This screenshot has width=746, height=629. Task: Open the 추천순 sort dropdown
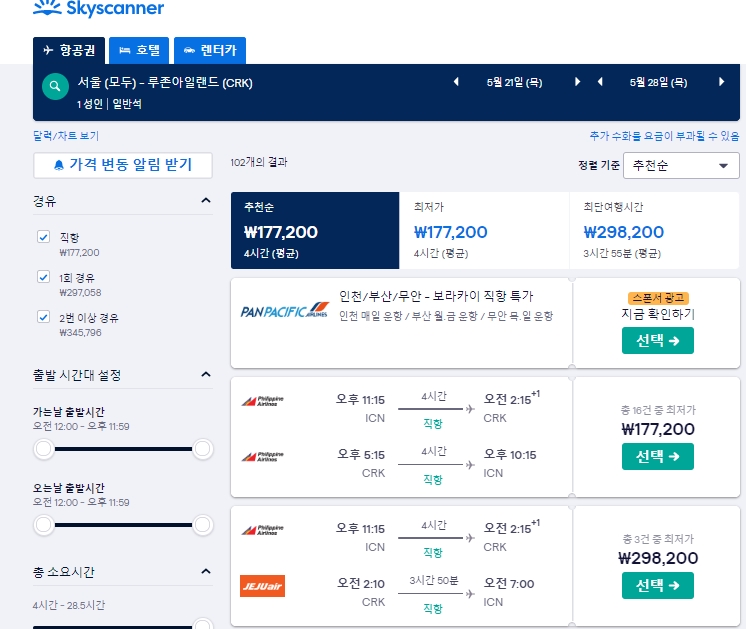681,166
